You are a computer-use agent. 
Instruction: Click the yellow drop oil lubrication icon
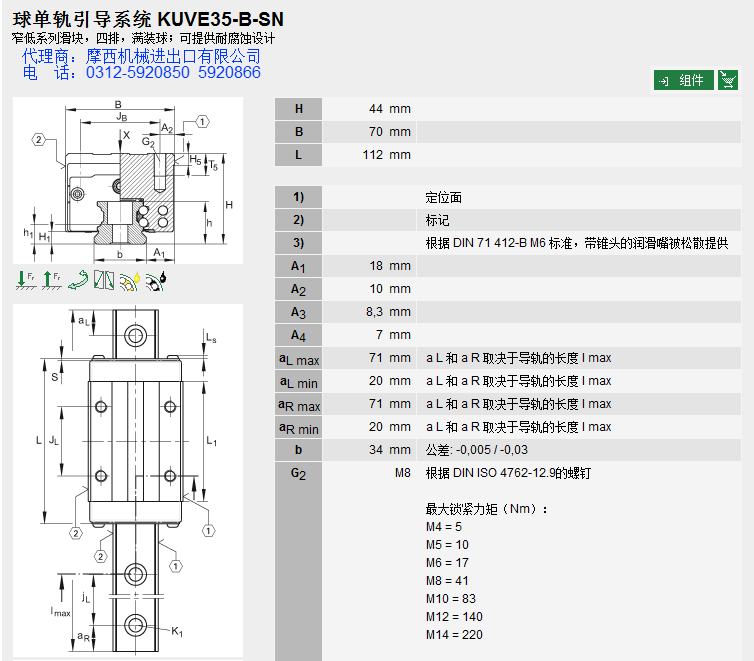click(x=129, y=282)
